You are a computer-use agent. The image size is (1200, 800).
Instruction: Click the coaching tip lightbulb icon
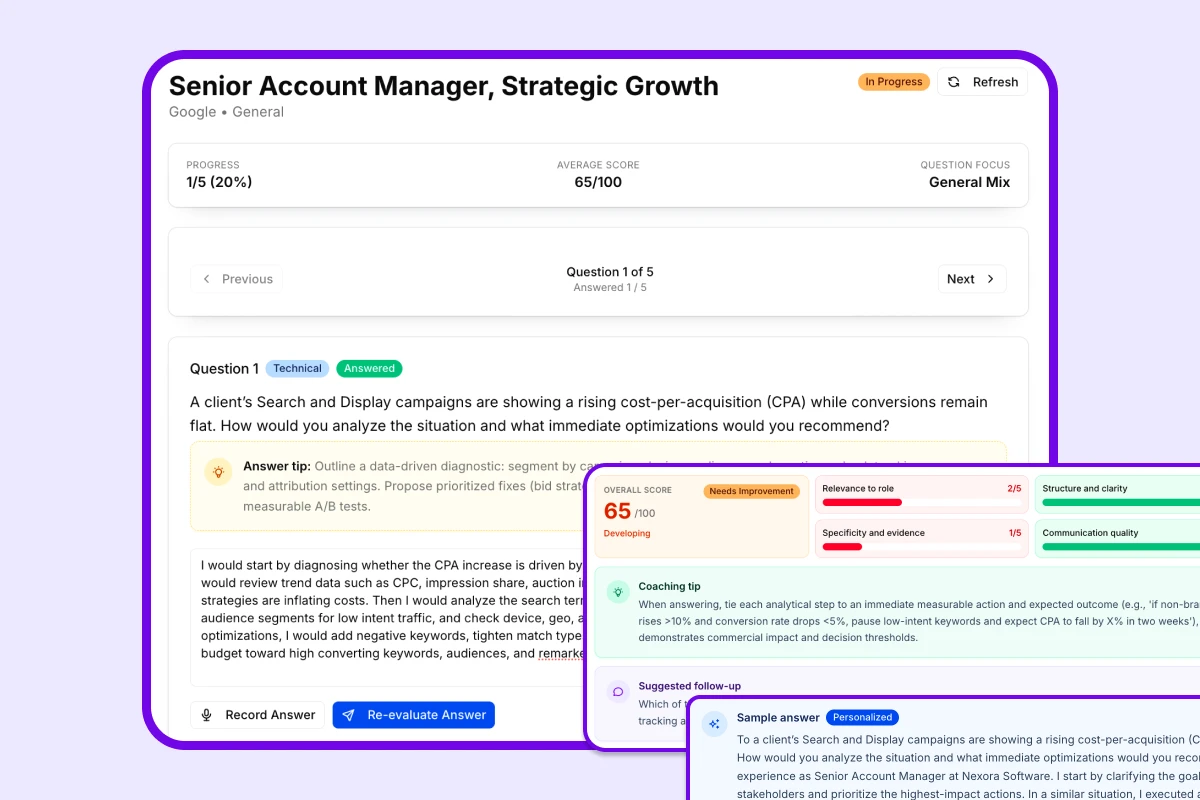618,592
